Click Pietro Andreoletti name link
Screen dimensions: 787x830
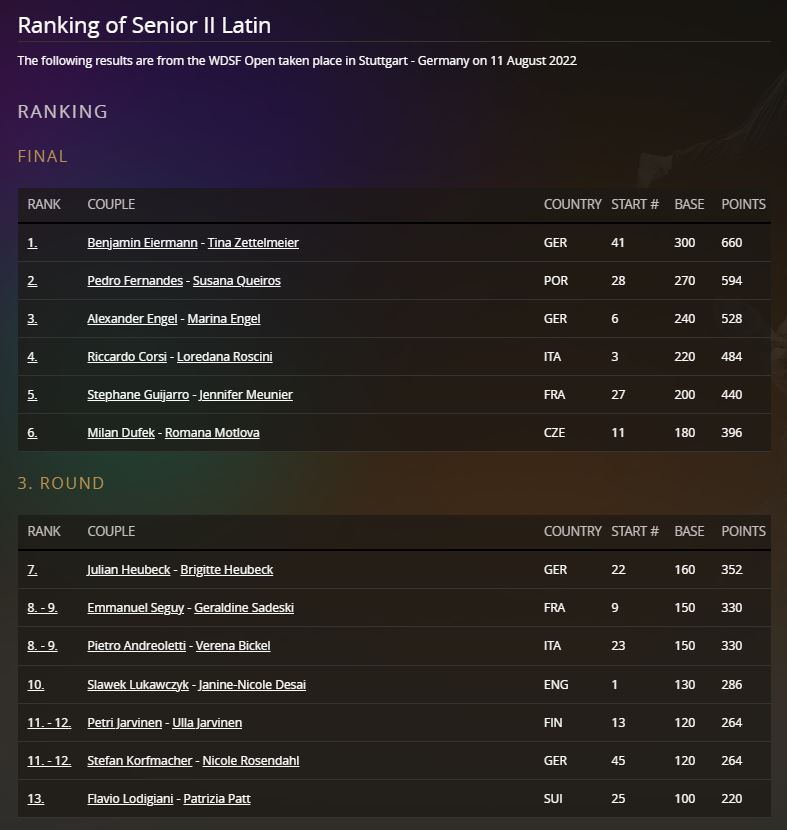point(137,646)
